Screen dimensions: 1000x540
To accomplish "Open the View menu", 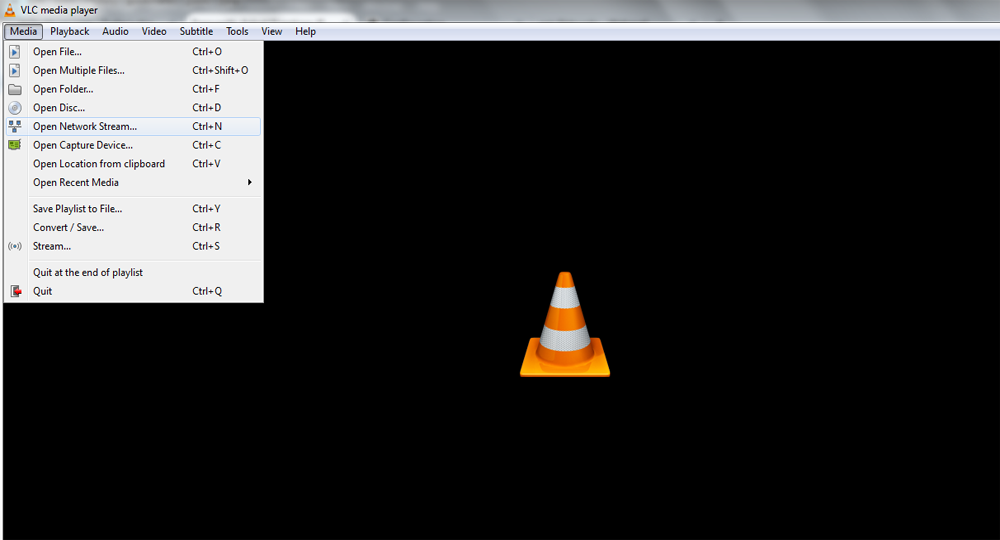I will click(x=272, y=31).
